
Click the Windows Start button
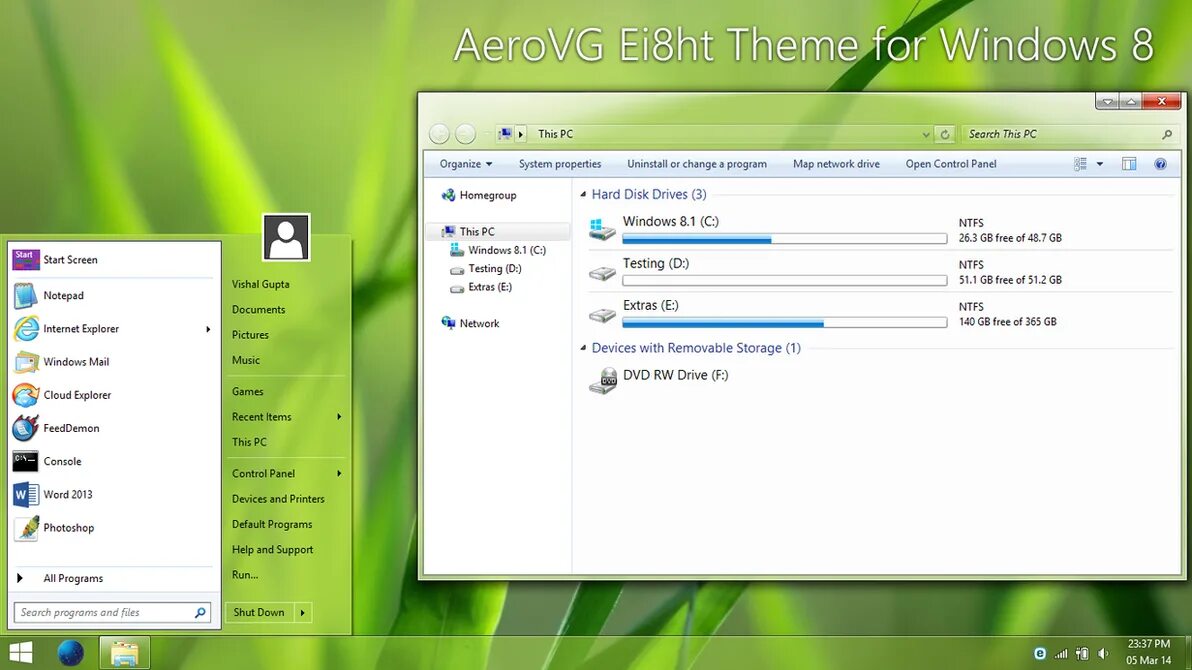21,653
